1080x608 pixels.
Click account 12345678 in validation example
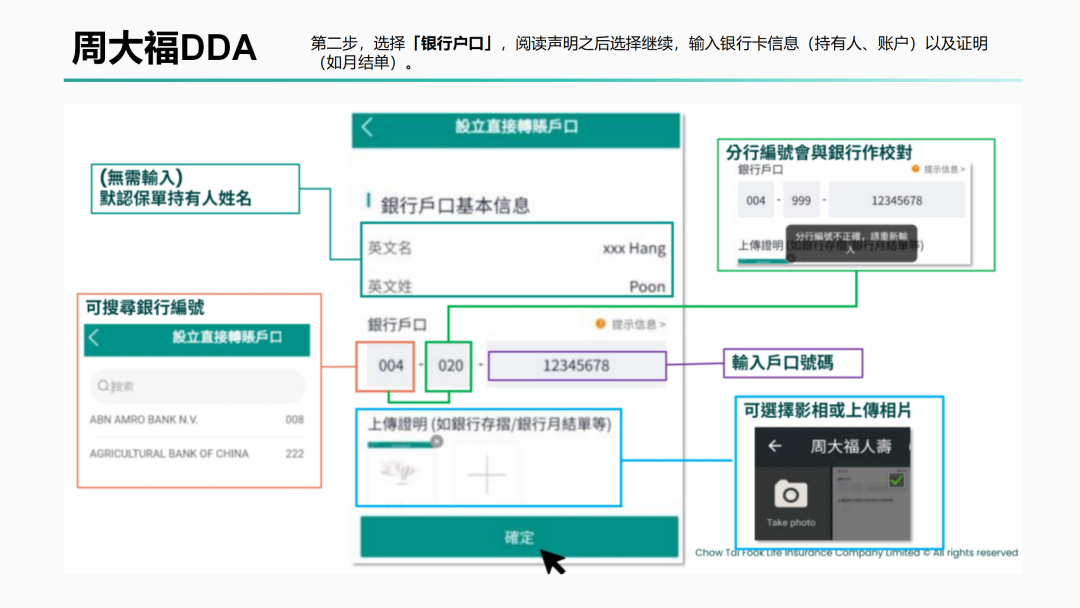(896, 200)
